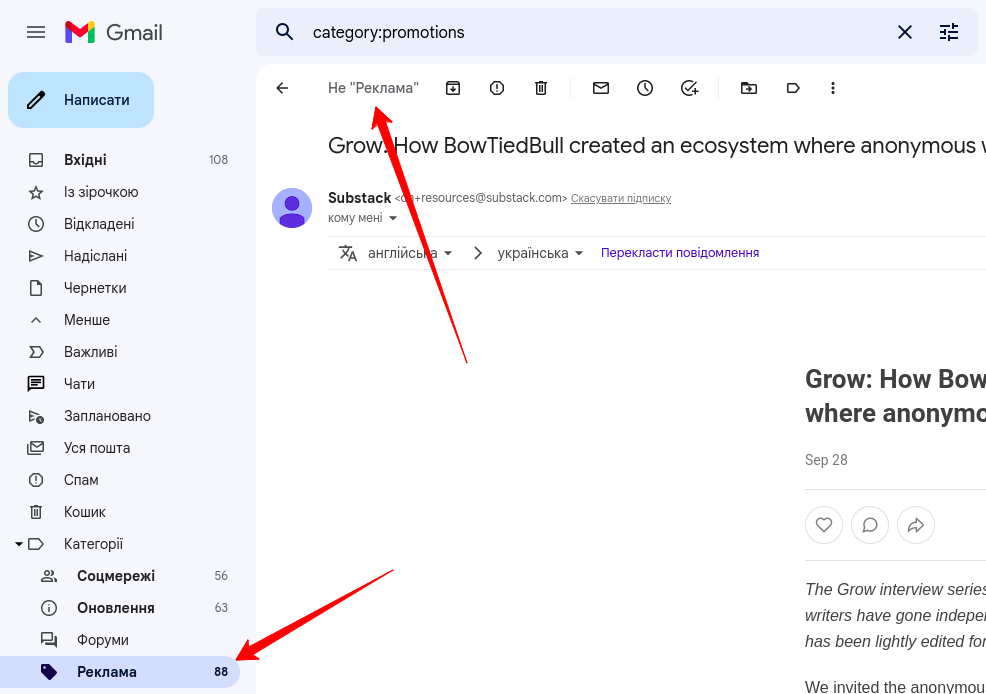
Task: Like the post with heart icon
Action: click(x=824, y=525)
